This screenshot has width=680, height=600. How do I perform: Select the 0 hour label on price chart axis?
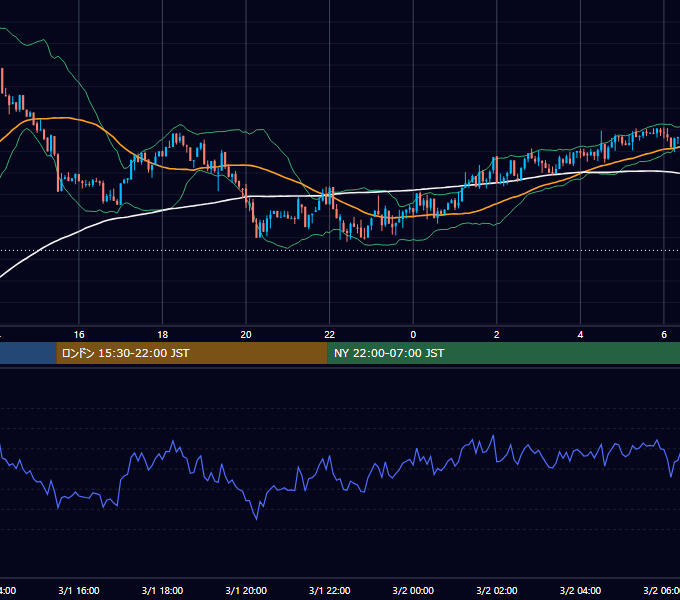[x=413, y=335]
